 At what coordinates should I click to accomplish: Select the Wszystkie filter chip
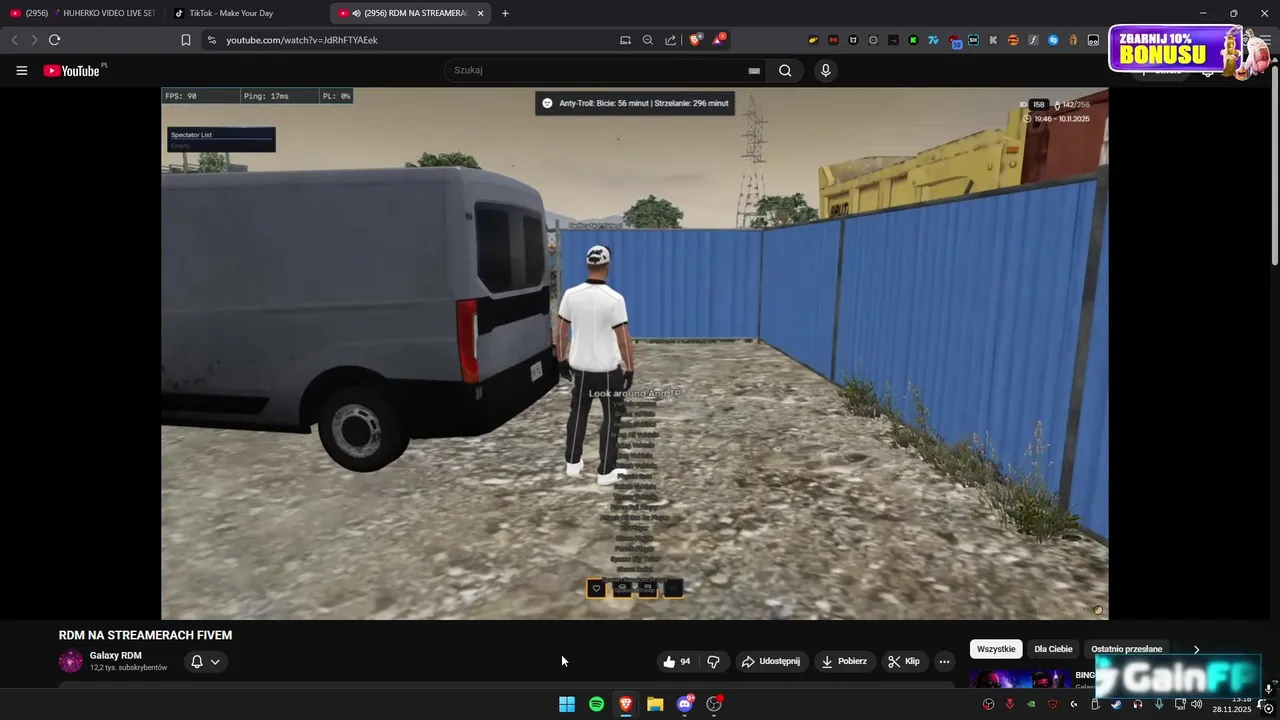(x=996, y=649)
